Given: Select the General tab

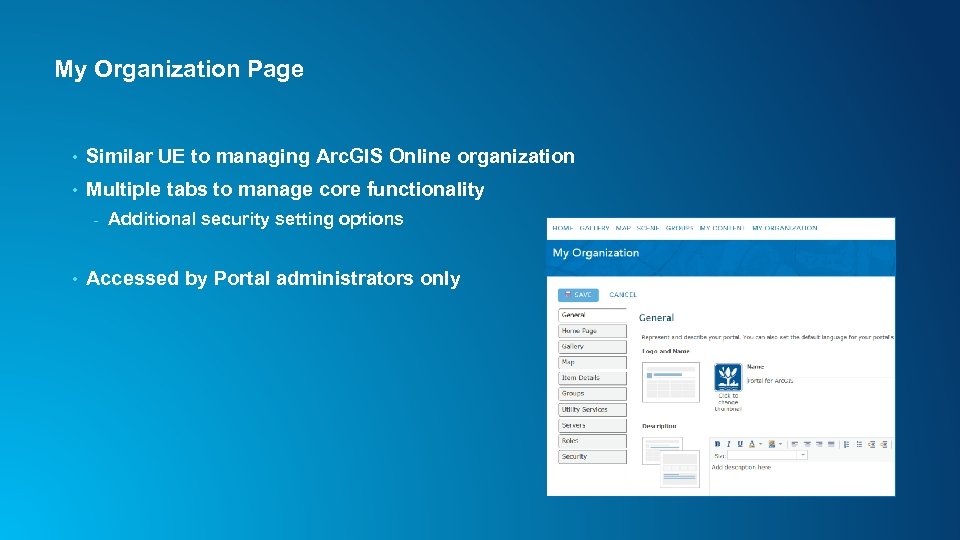Looking at the screenshot, I should pos(592,315).
